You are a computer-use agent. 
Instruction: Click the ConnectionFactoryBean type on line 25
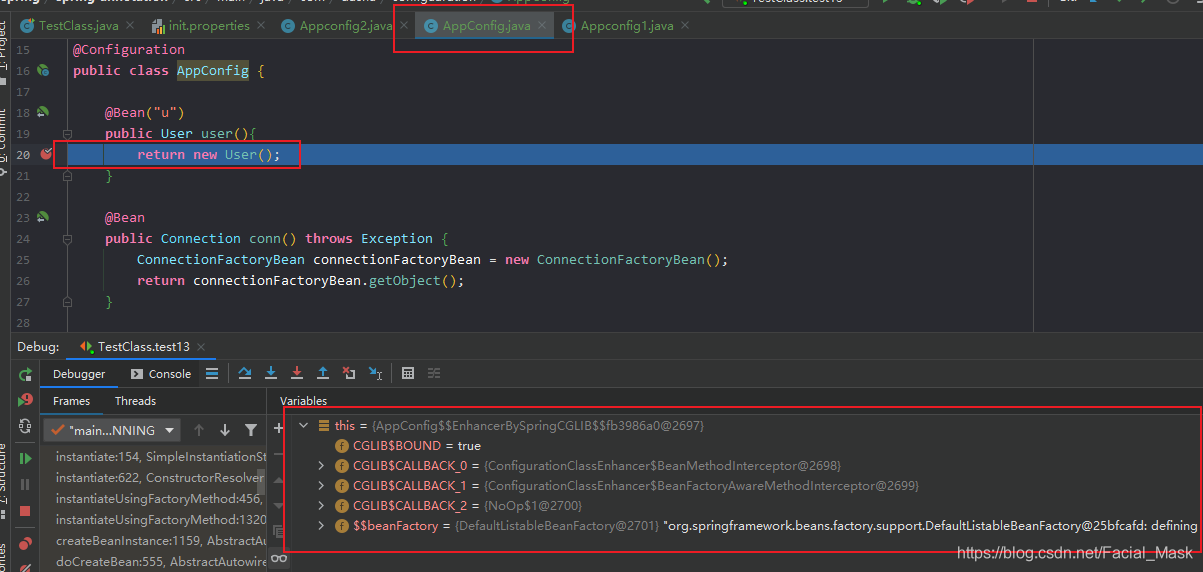220,260
